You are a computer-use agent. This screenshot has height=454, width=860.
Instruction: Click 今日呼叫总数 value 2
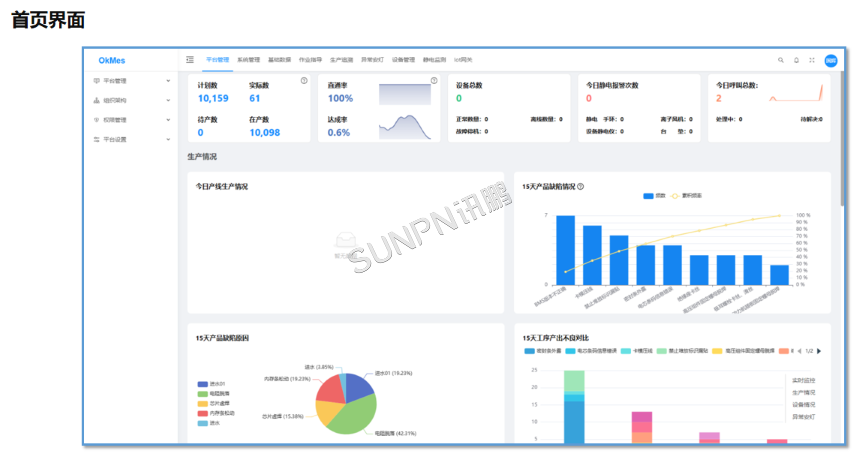719,99
